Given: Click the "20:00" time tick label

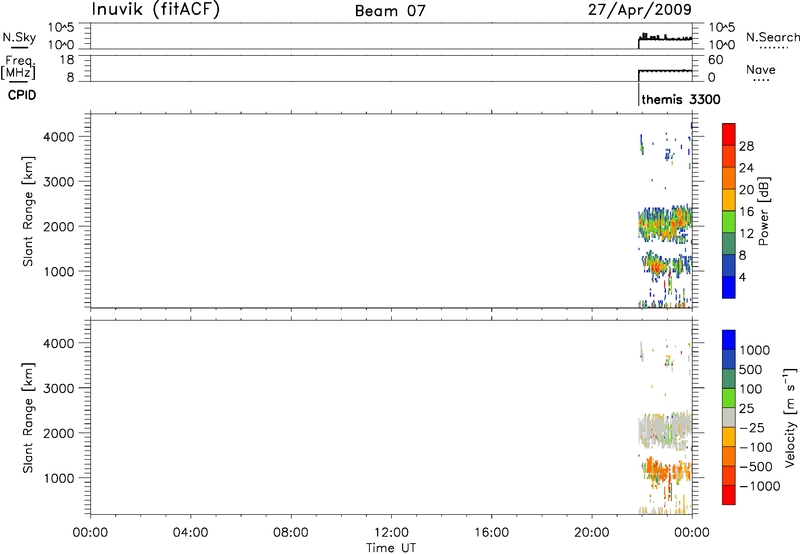Looking at the screenshot, I should pos(592,533).
